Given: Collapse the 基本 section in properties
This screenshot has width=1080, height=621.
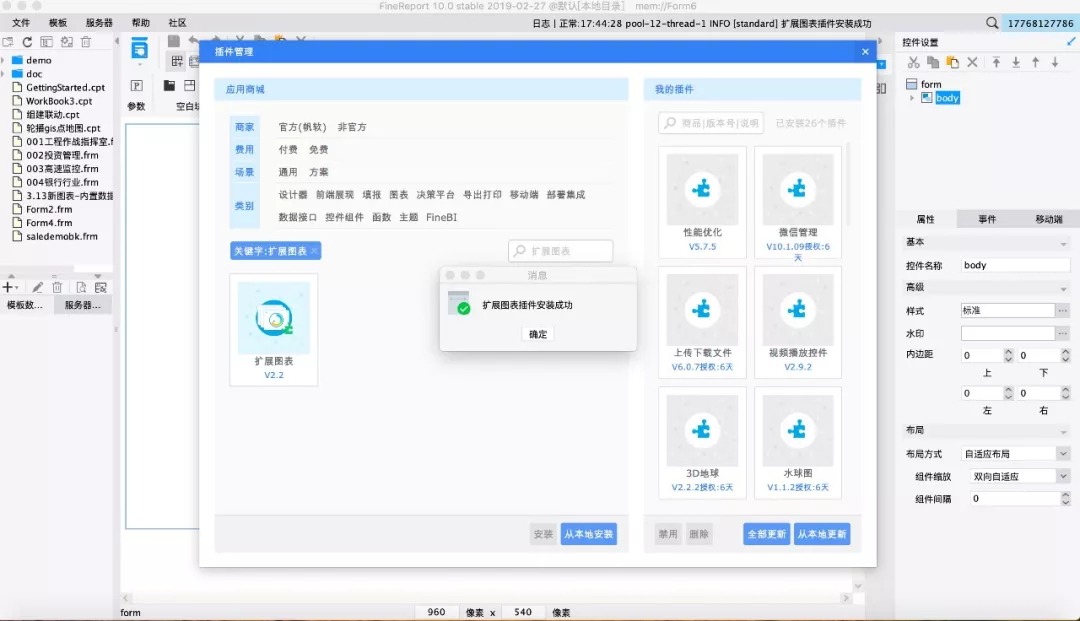Looking at the screenshot, I should pyautogui.click(x=1063, y=243).
